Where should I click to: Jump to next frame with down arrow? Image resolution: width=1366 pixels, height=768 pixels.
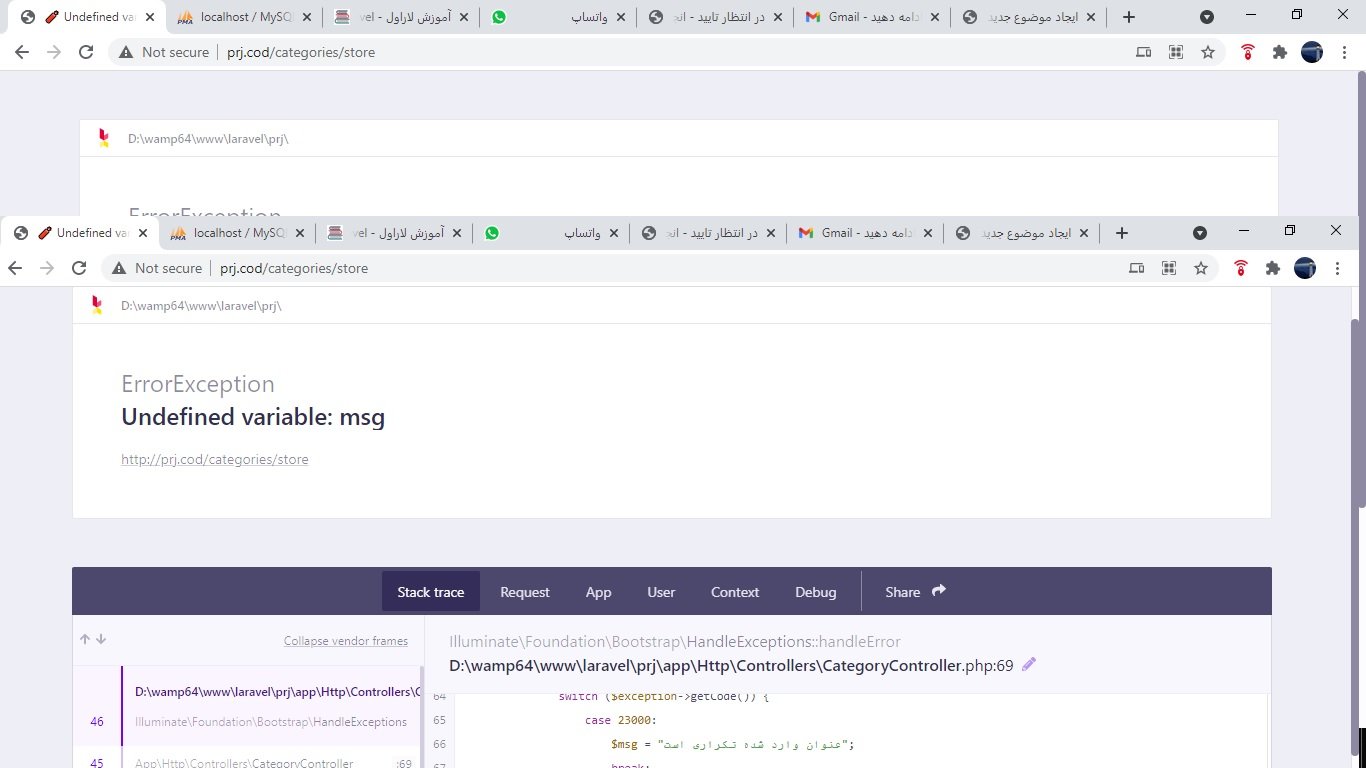101,640
